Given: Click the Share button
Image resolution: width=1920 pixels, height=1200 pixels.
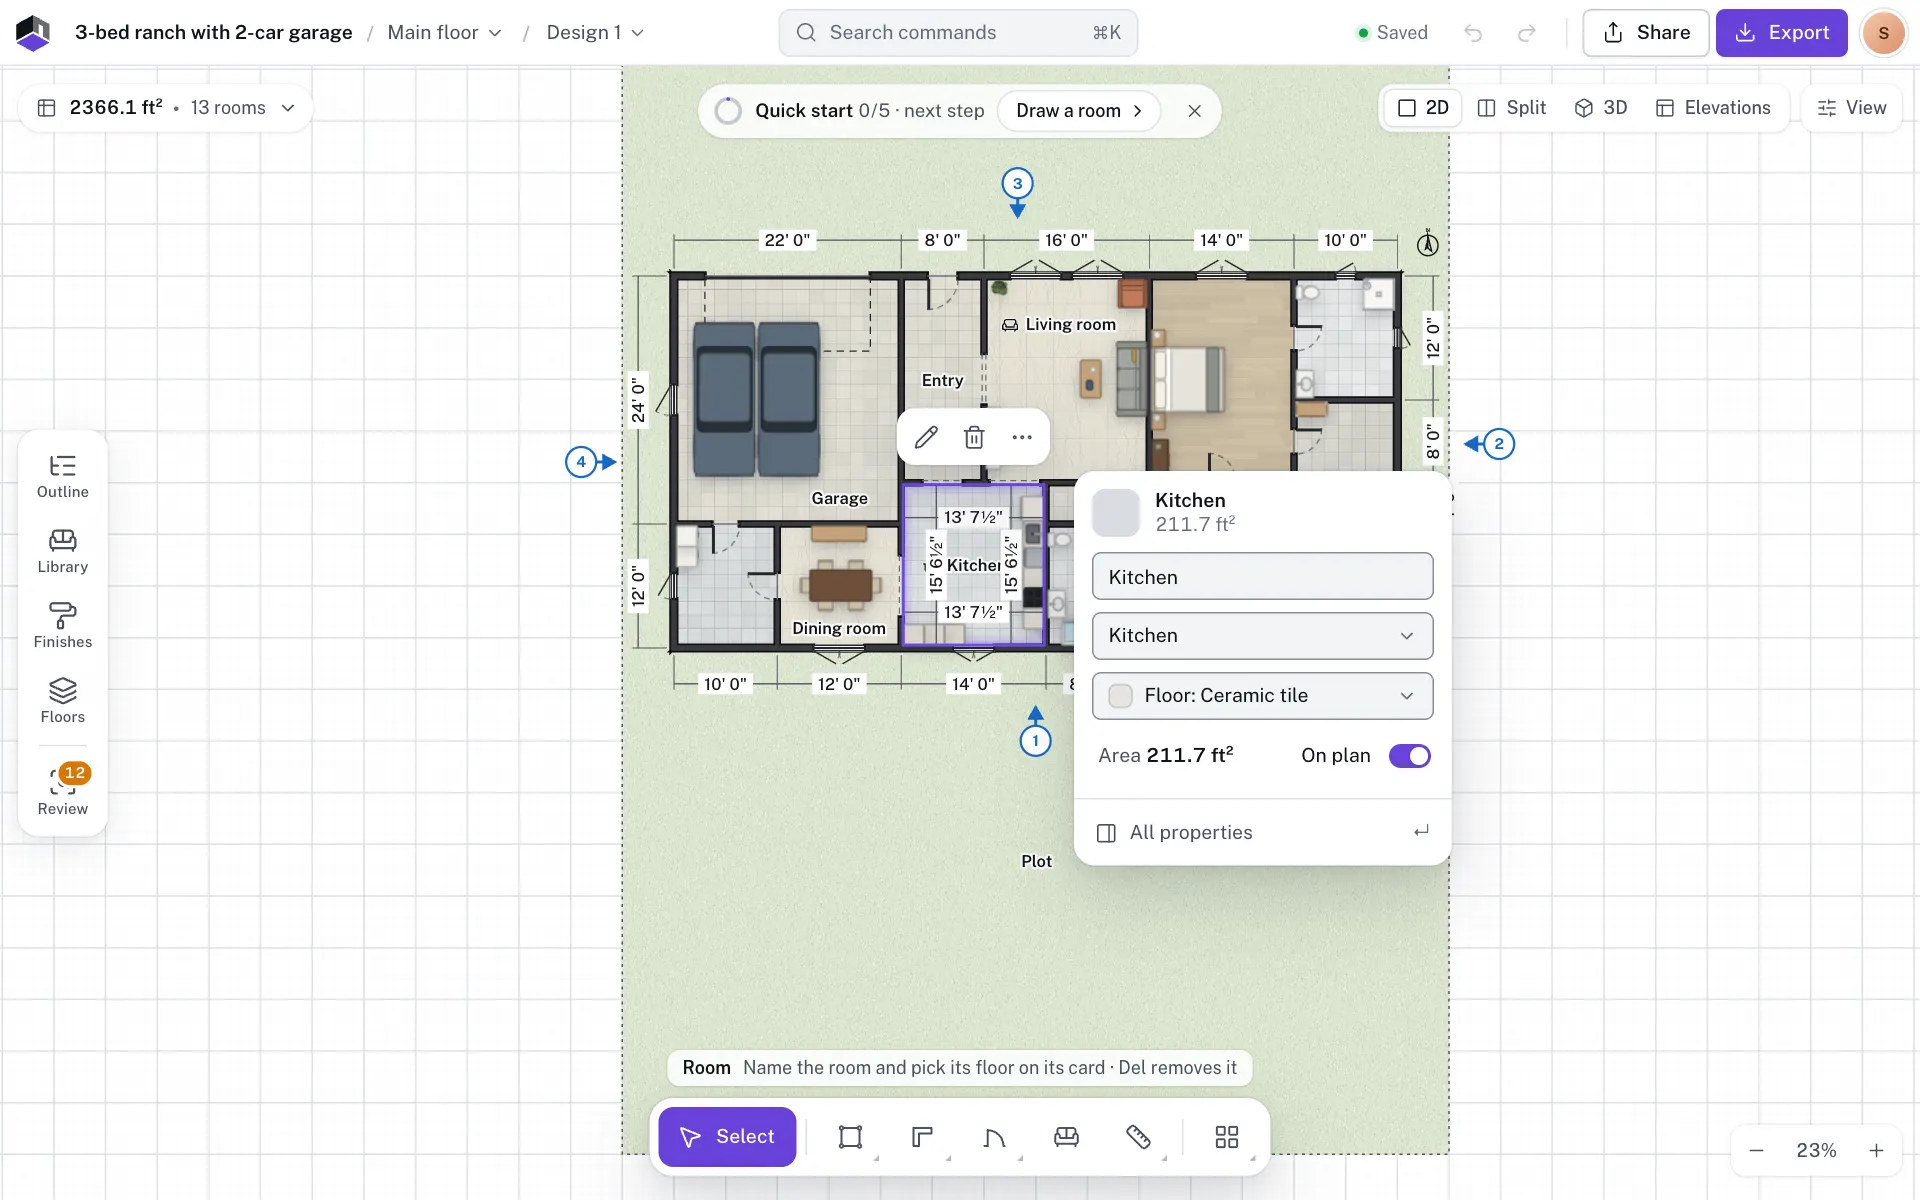Looking at the screenshot, I should (x=1646, y=33).
